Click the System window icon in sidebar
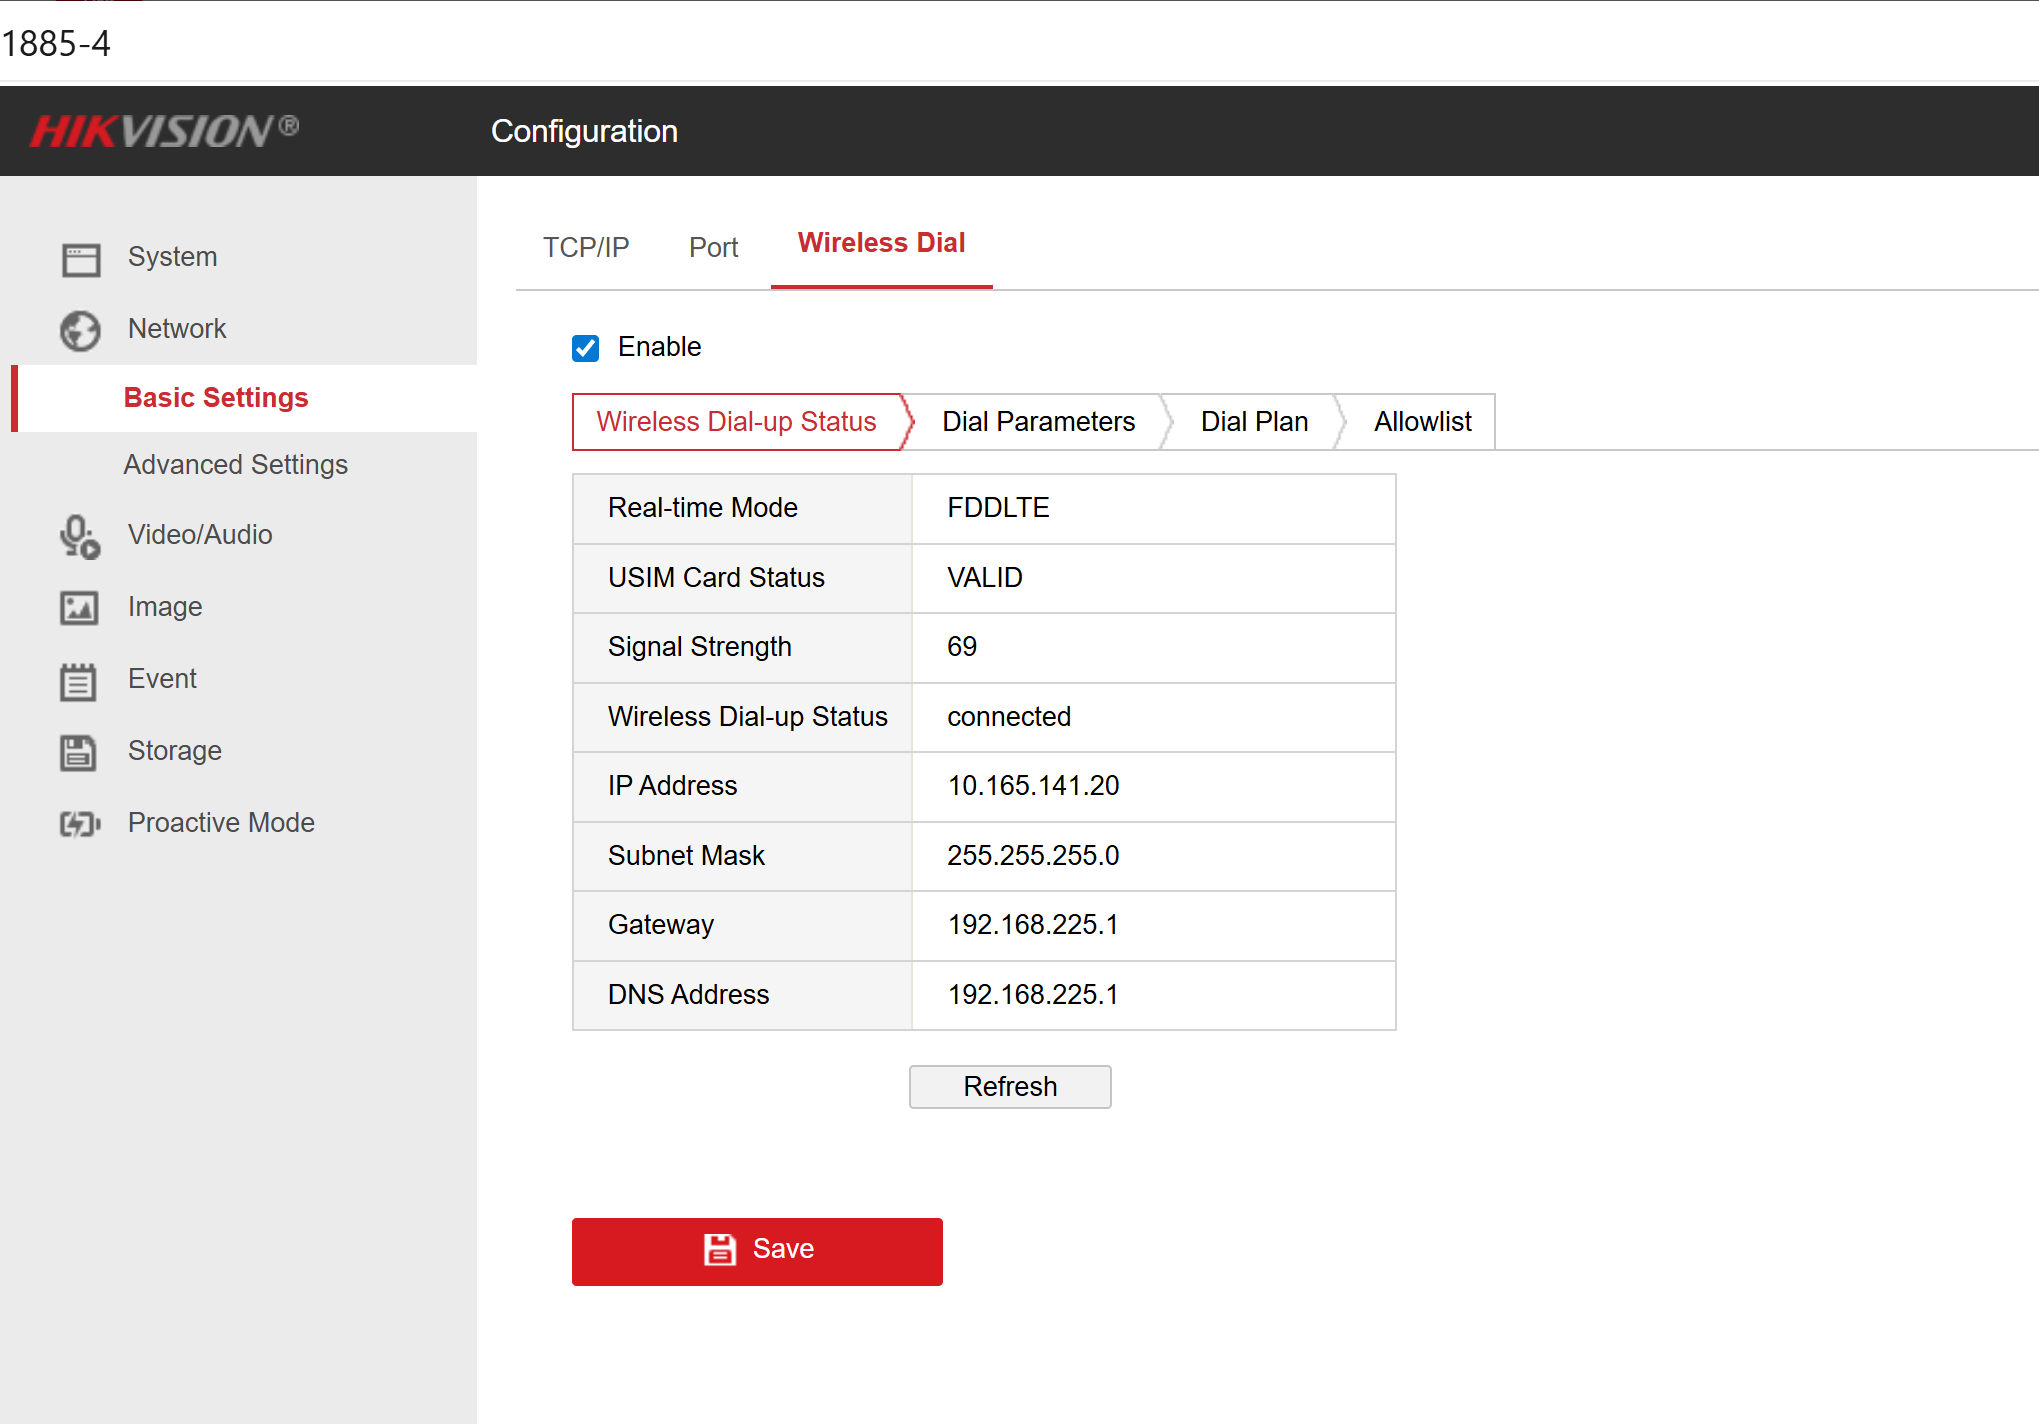Screen dimensions: 2039x1424 pyautogui.click(x=80, y=259)
